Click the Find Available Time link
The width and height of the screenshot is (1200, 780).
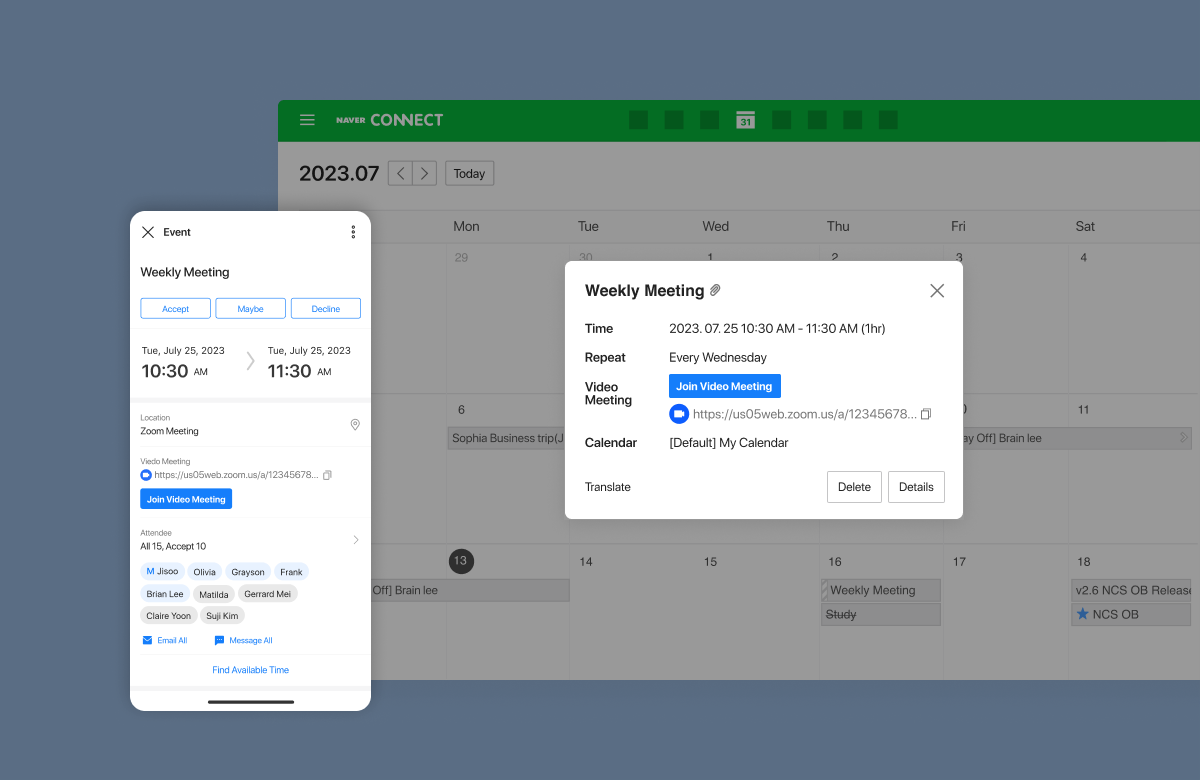pyautogui.click(x=250, y=669)
